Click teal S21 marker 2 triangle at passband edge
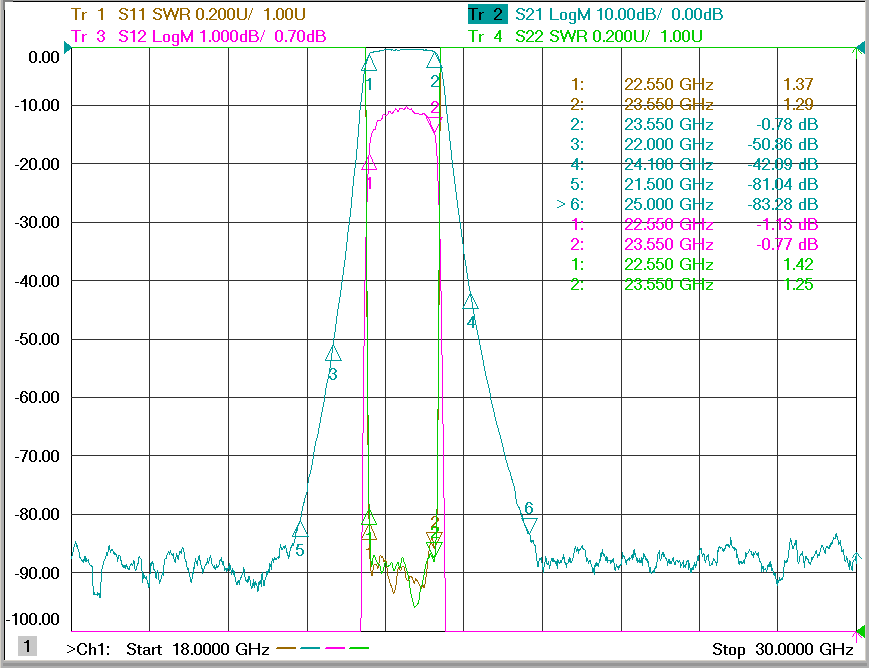This screenshot has height=668, width=869. 434,61
